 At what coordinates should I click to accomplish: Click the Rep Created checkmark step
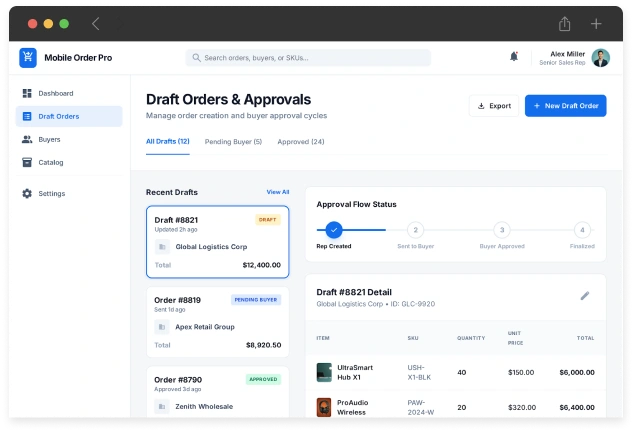tap(334, 230)
